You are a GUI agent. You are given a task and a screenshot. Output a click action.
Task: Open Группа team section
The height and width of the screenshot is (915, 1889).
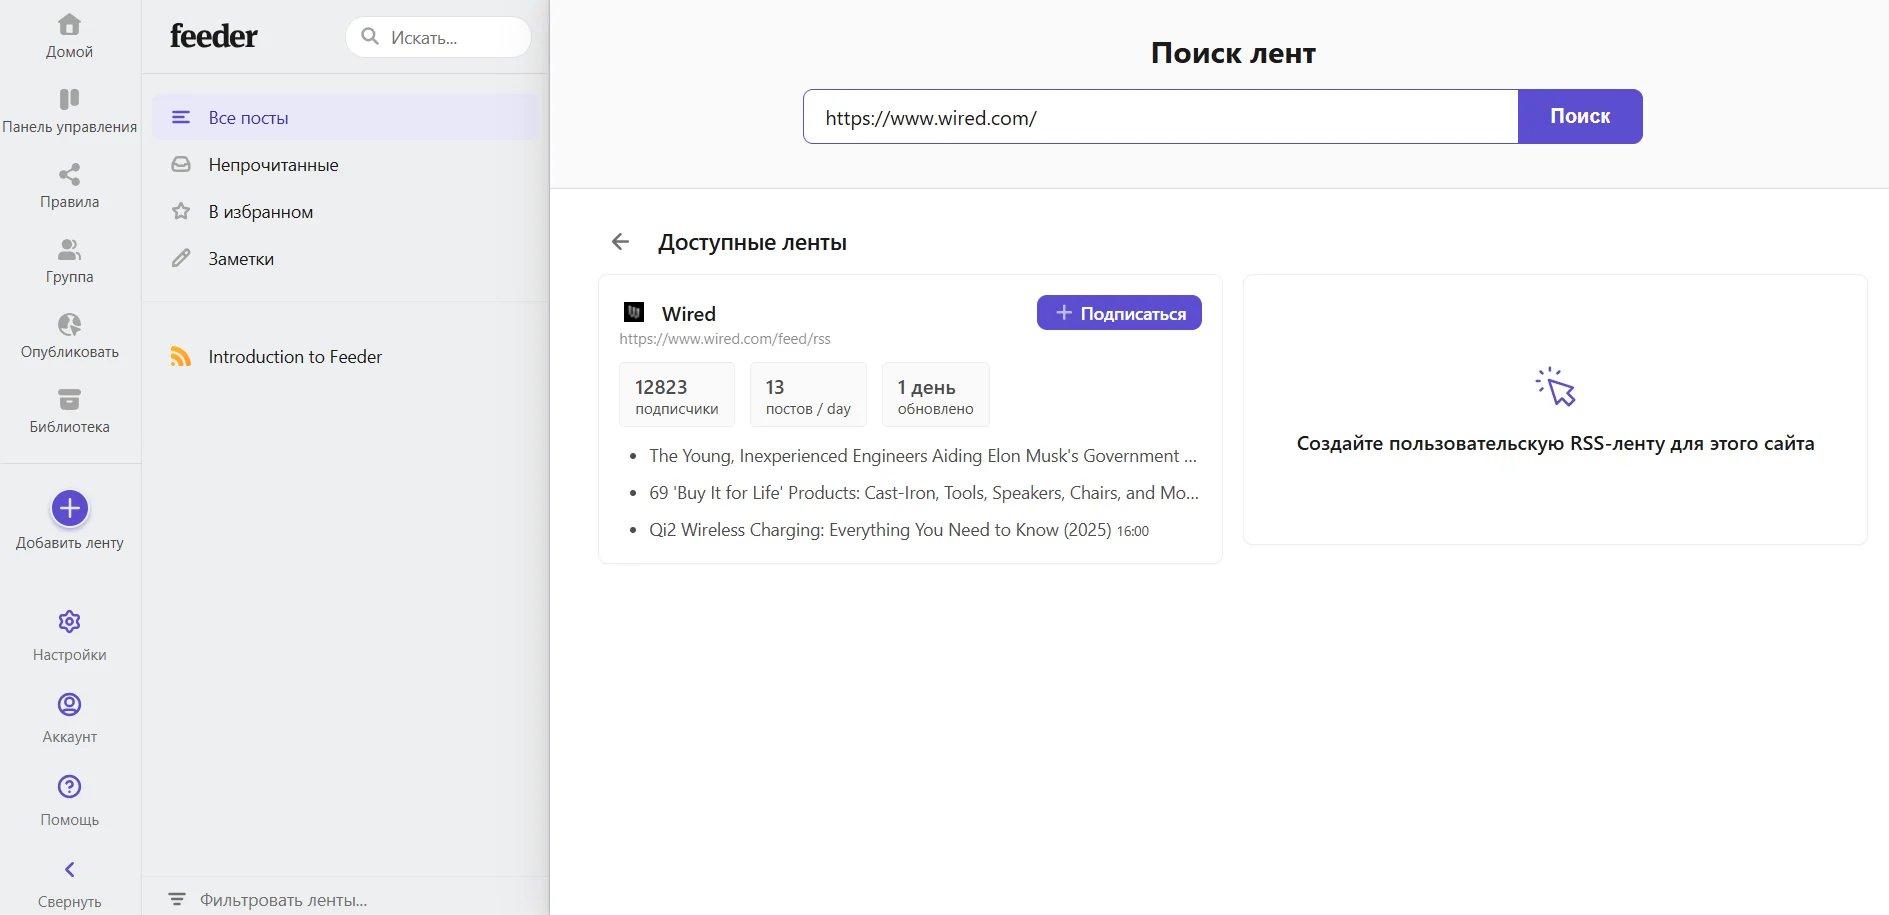point(69,262)
